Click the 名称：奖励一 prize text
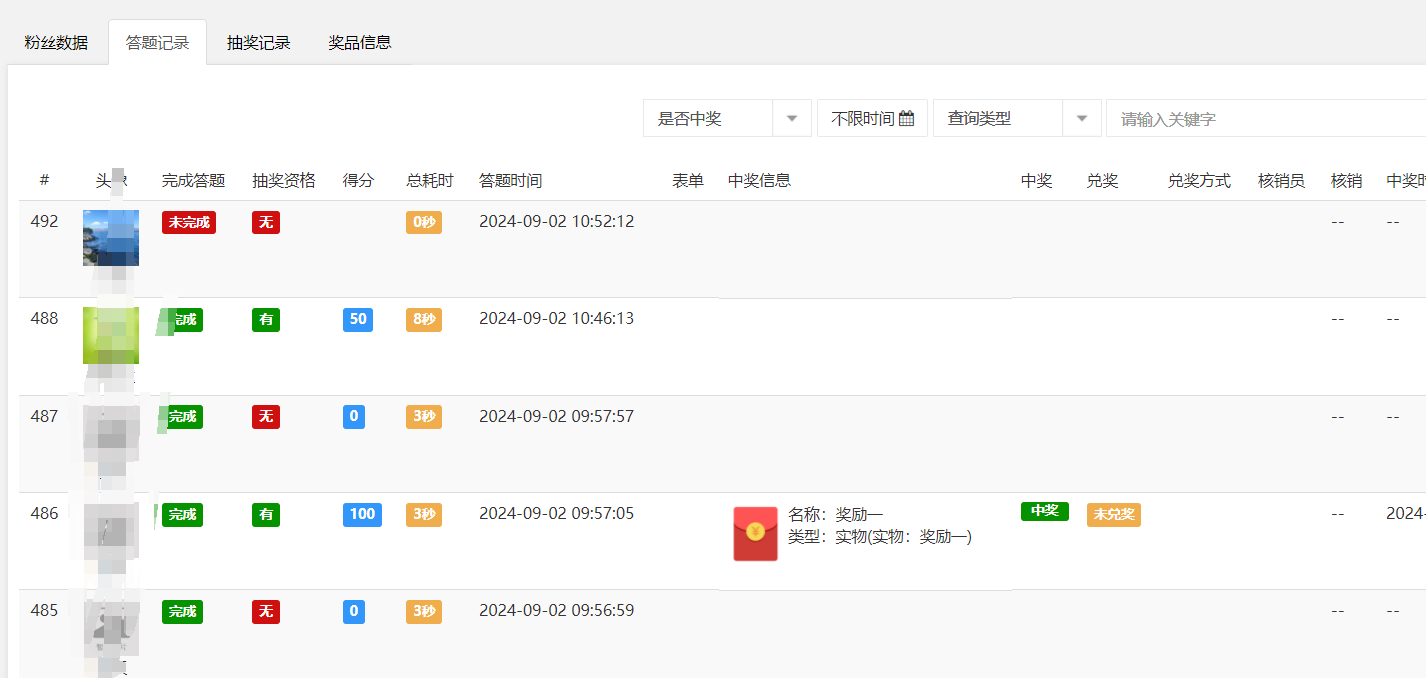Image resolution: width=1426 pixels, height=678 pixels. point(836,515)
